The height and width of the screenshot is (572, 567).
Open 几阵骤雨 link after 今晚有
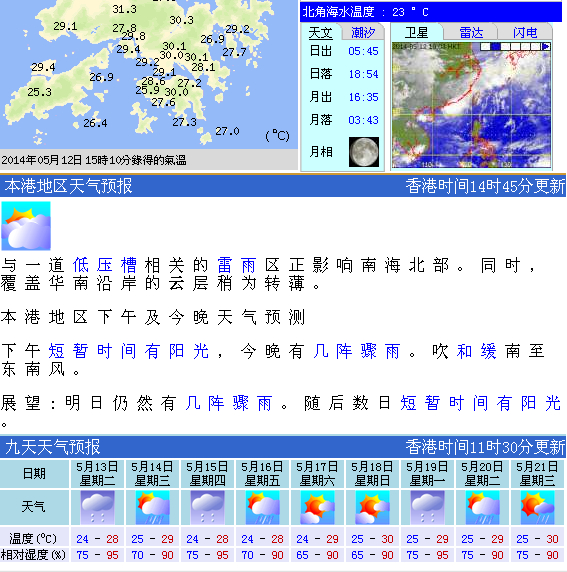coord(357,352)
